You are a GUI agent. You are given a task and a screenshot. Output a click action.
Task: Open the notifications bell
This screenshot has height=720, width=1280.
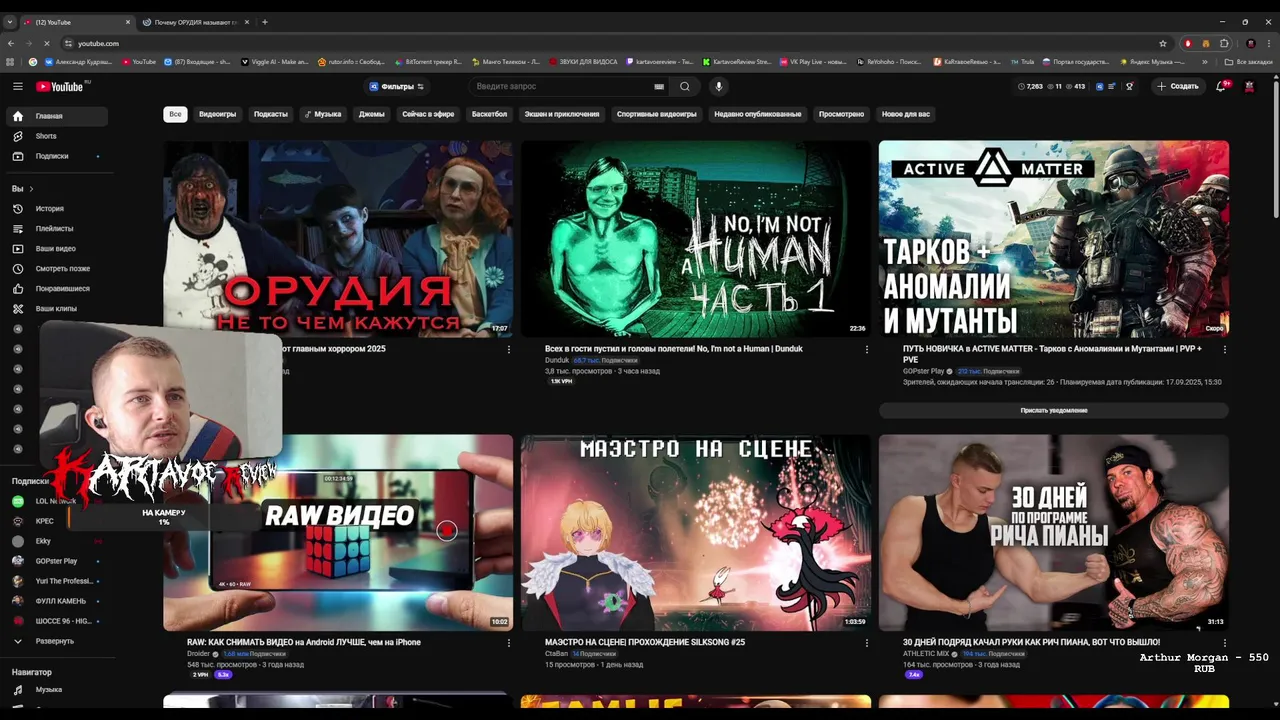[x=1221, y=86]
